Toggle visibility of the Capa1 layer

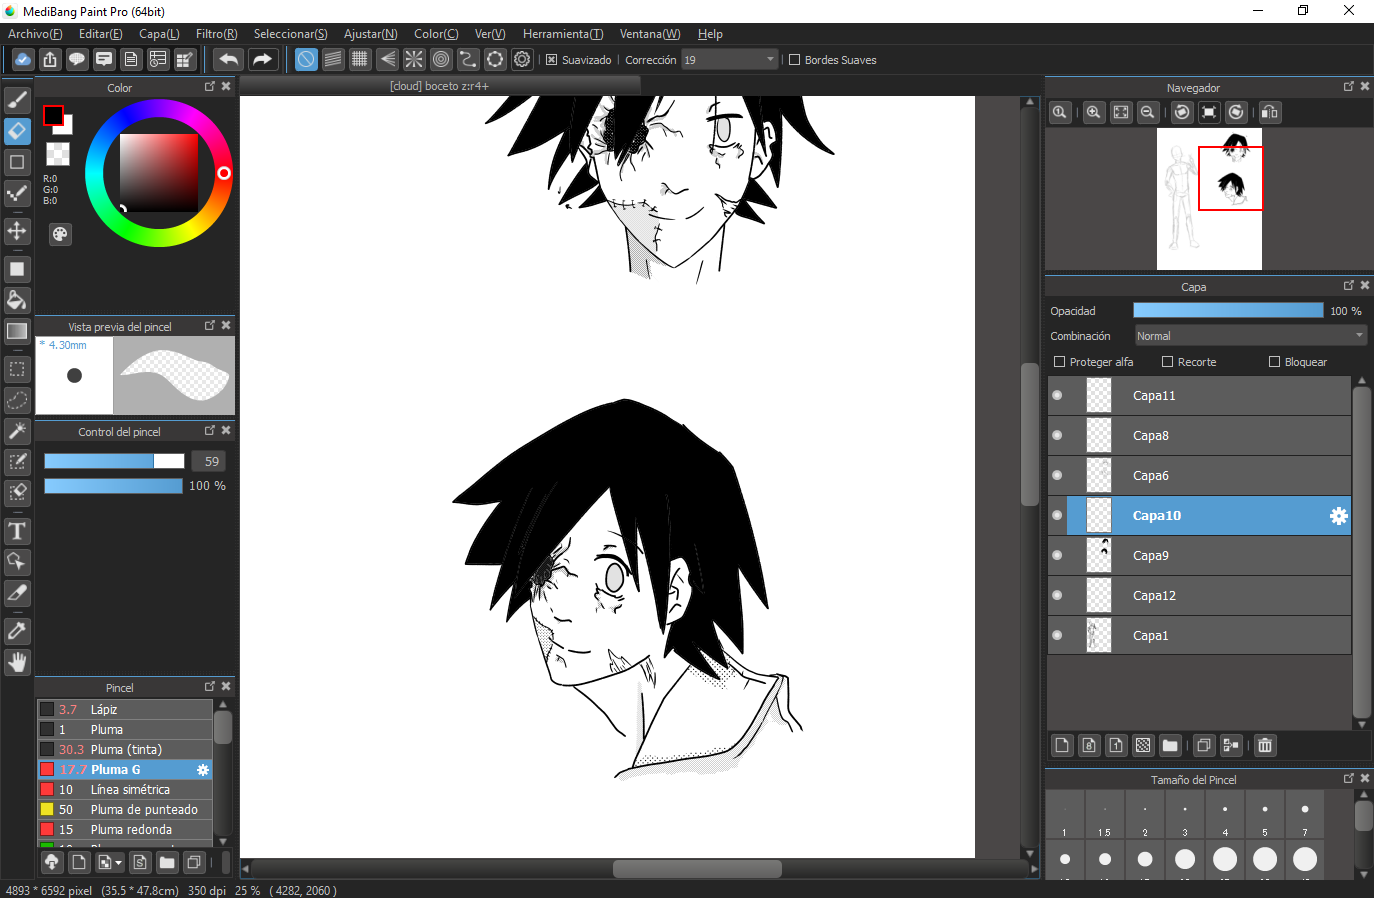click(1057, 635)
